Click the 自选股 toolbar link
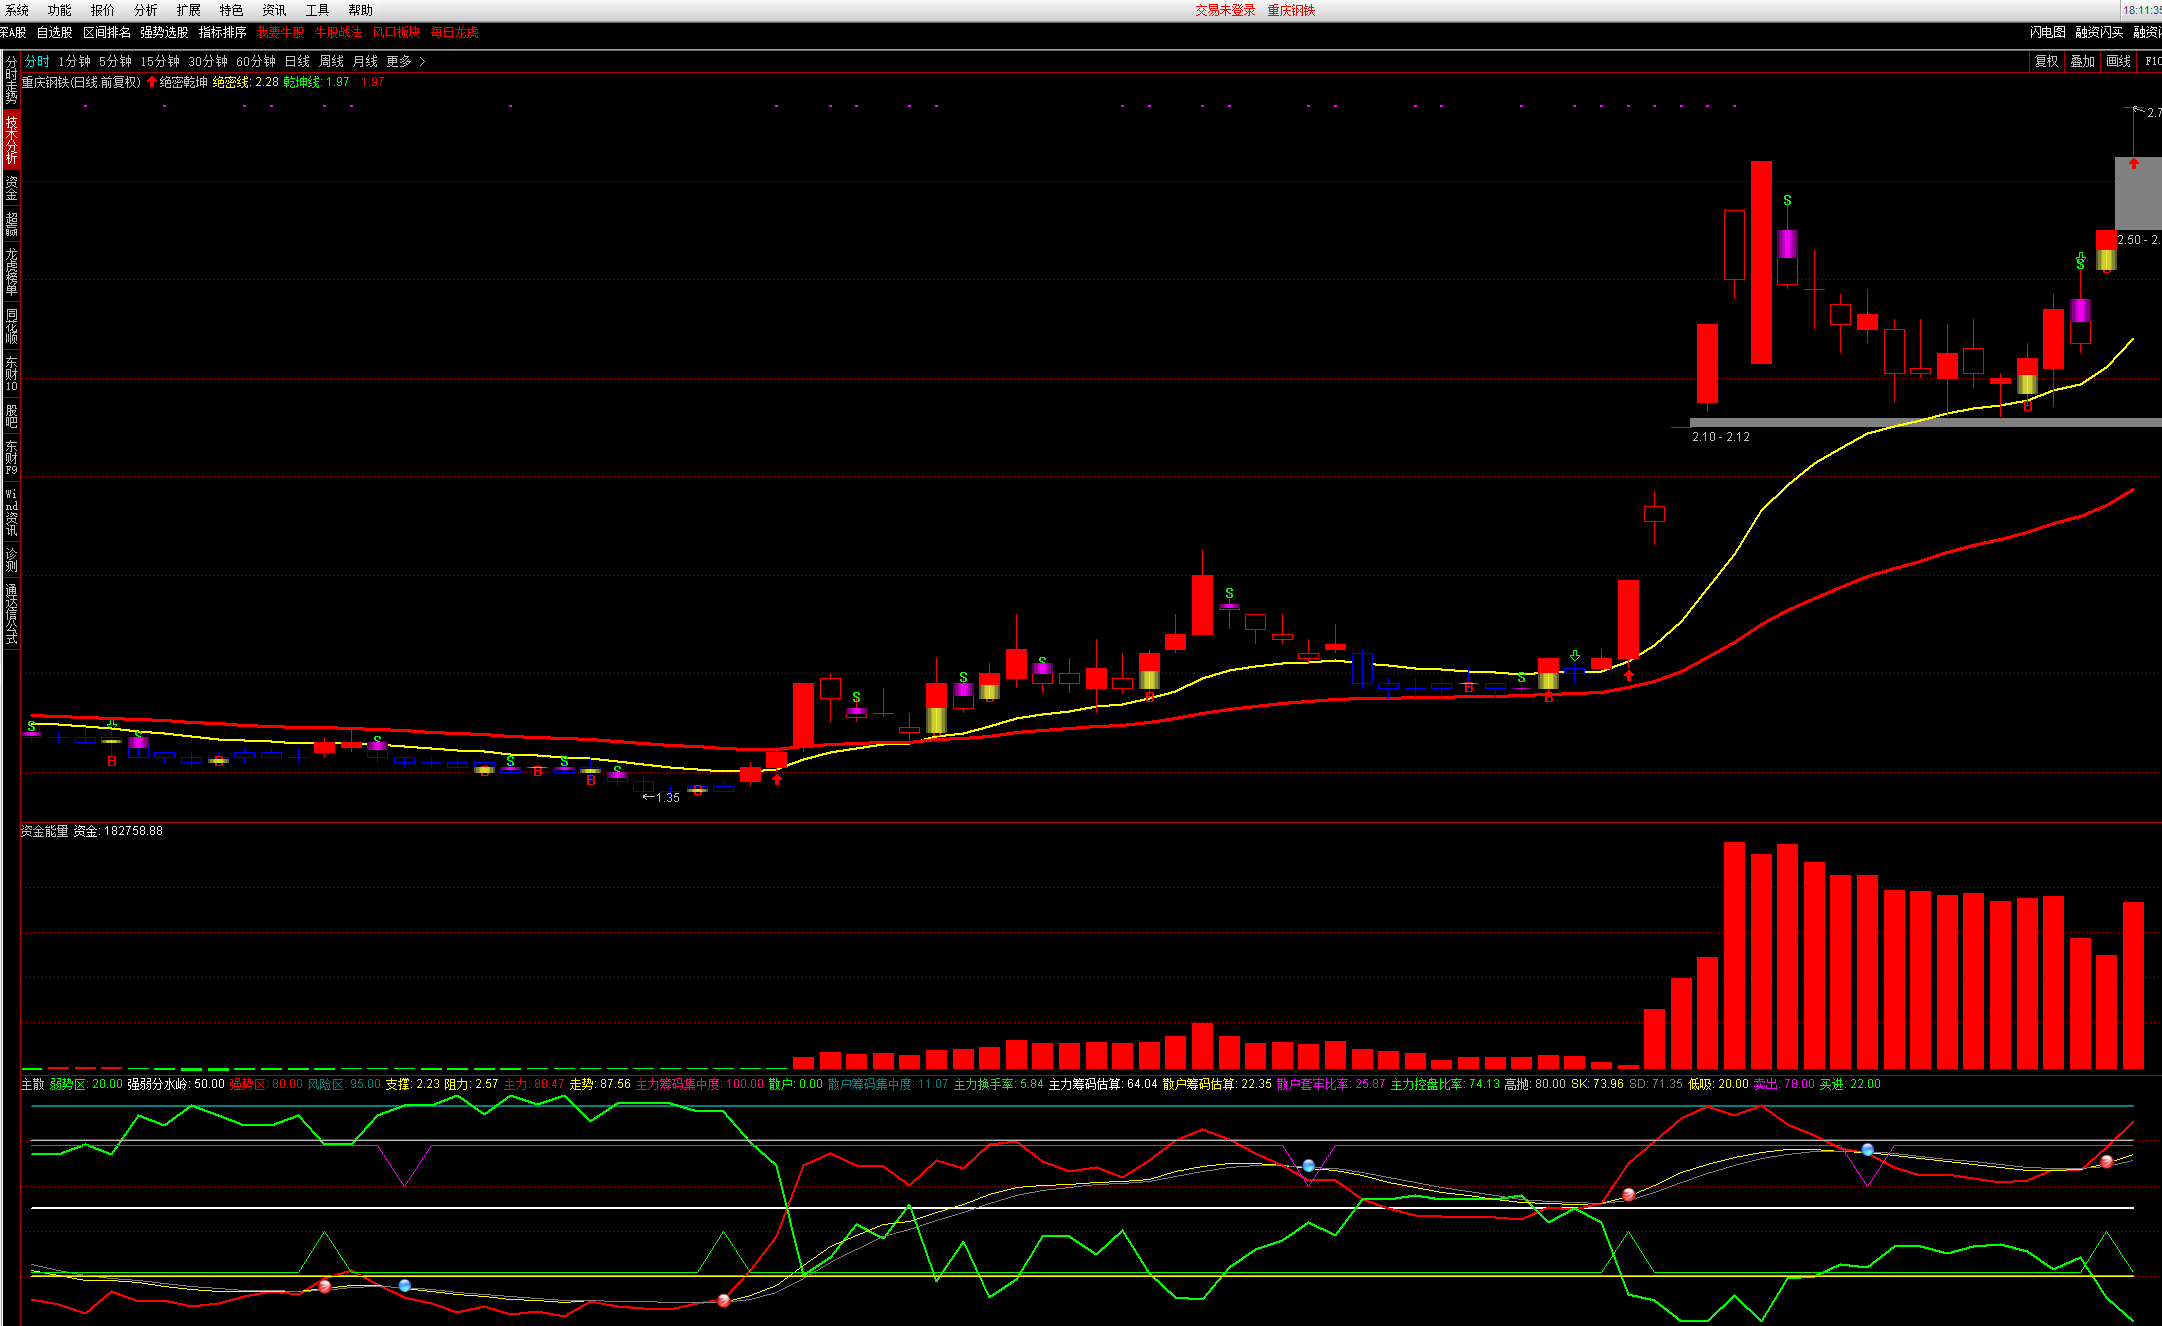2162x1326 pixels. coord(55,32)
